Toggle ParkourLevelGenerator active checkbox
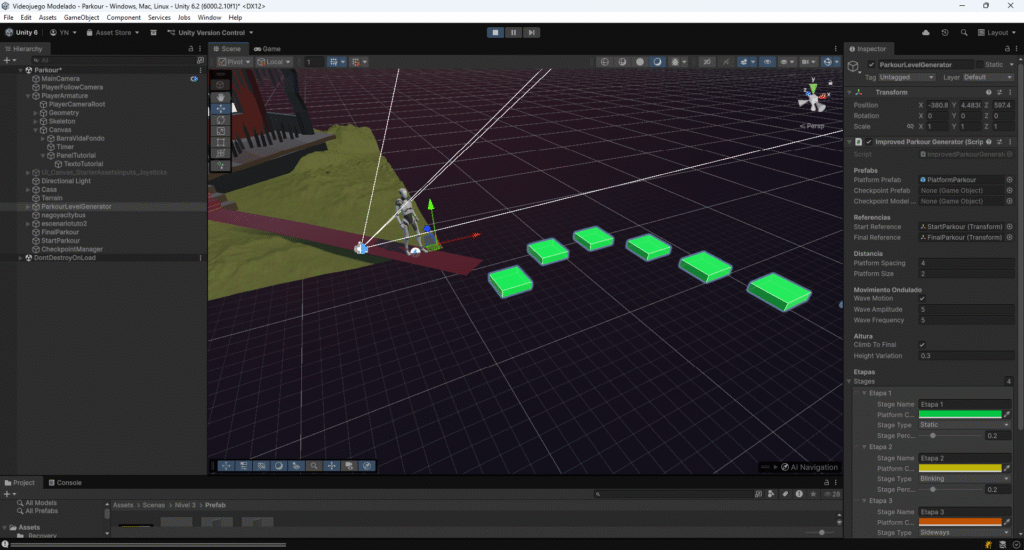This screenshot has height=550, width=1024. 871,64
